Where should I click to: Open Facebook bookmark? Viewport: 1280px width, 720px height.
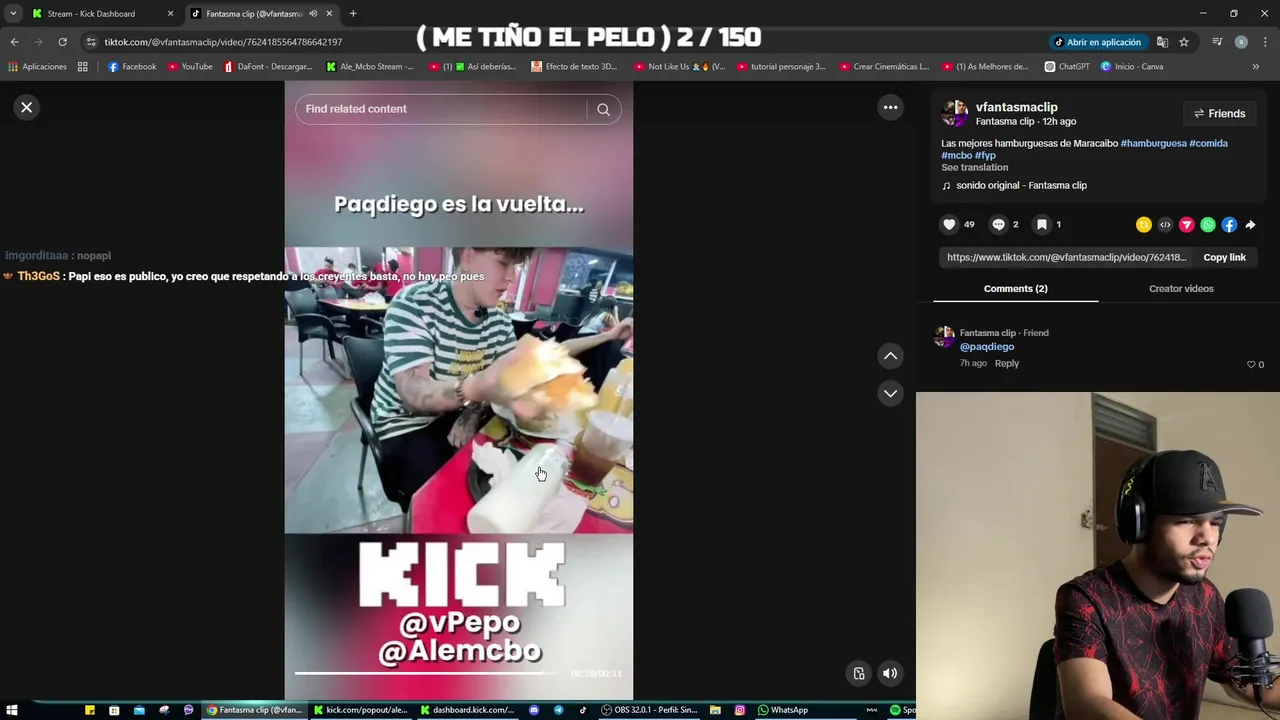[x=132, y=67]
